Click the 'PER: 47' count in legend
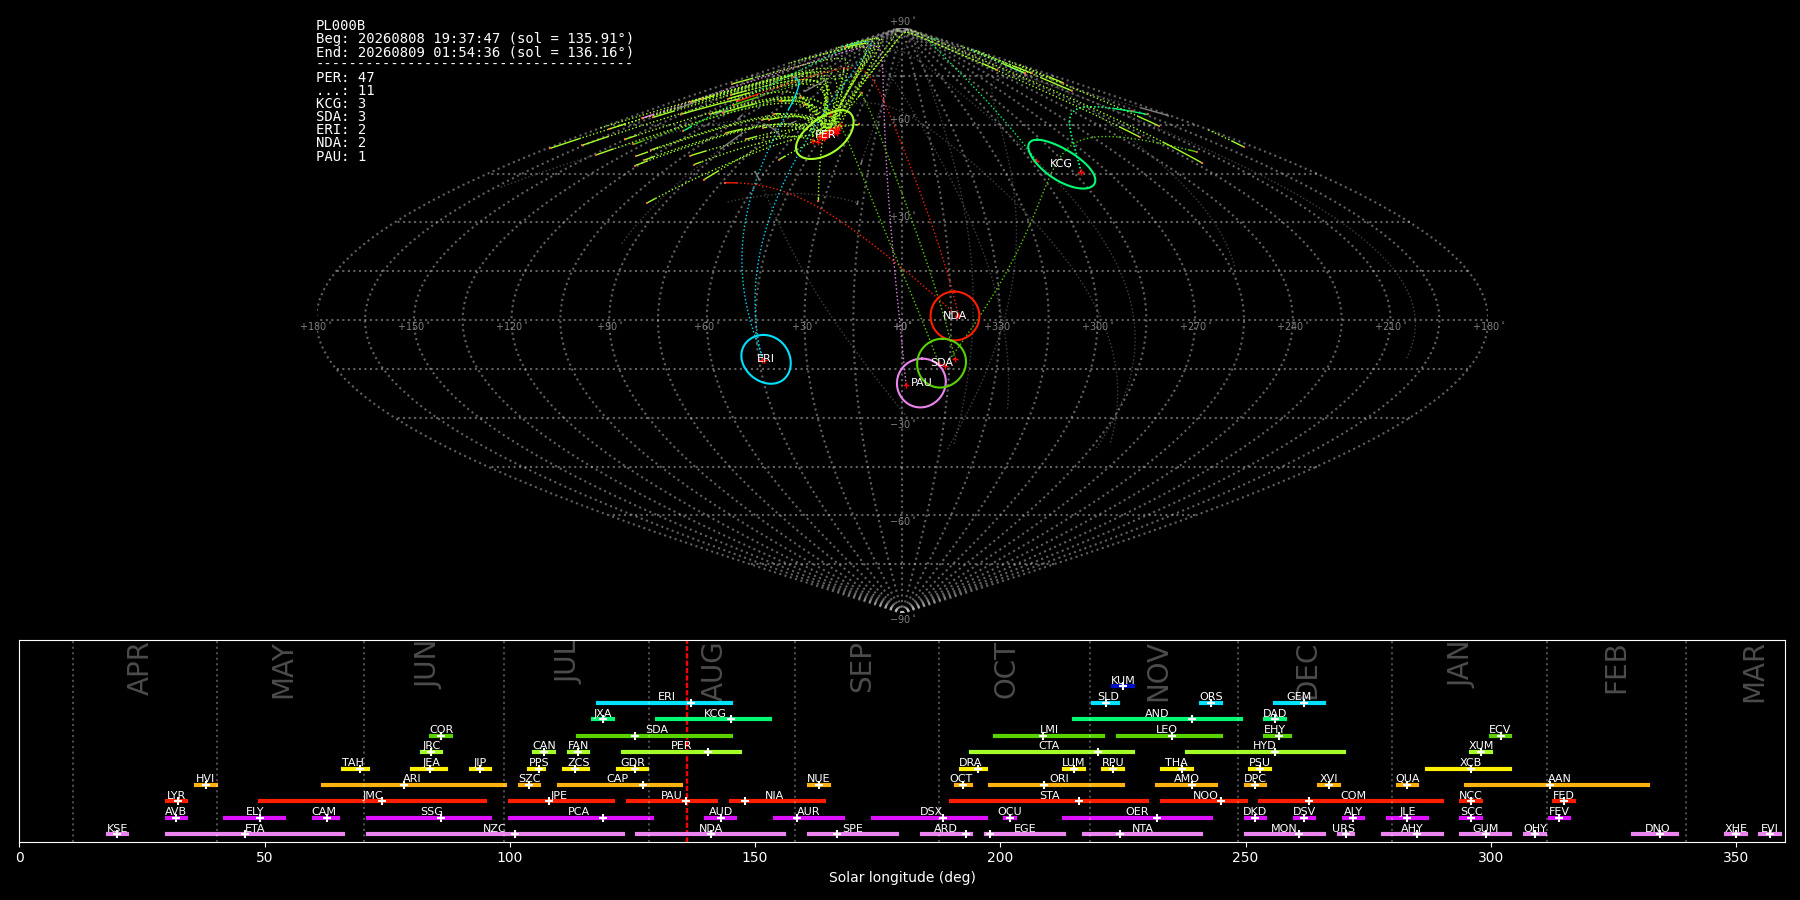The height and width of the screenshot is (900, 1800). pos(345,77)
